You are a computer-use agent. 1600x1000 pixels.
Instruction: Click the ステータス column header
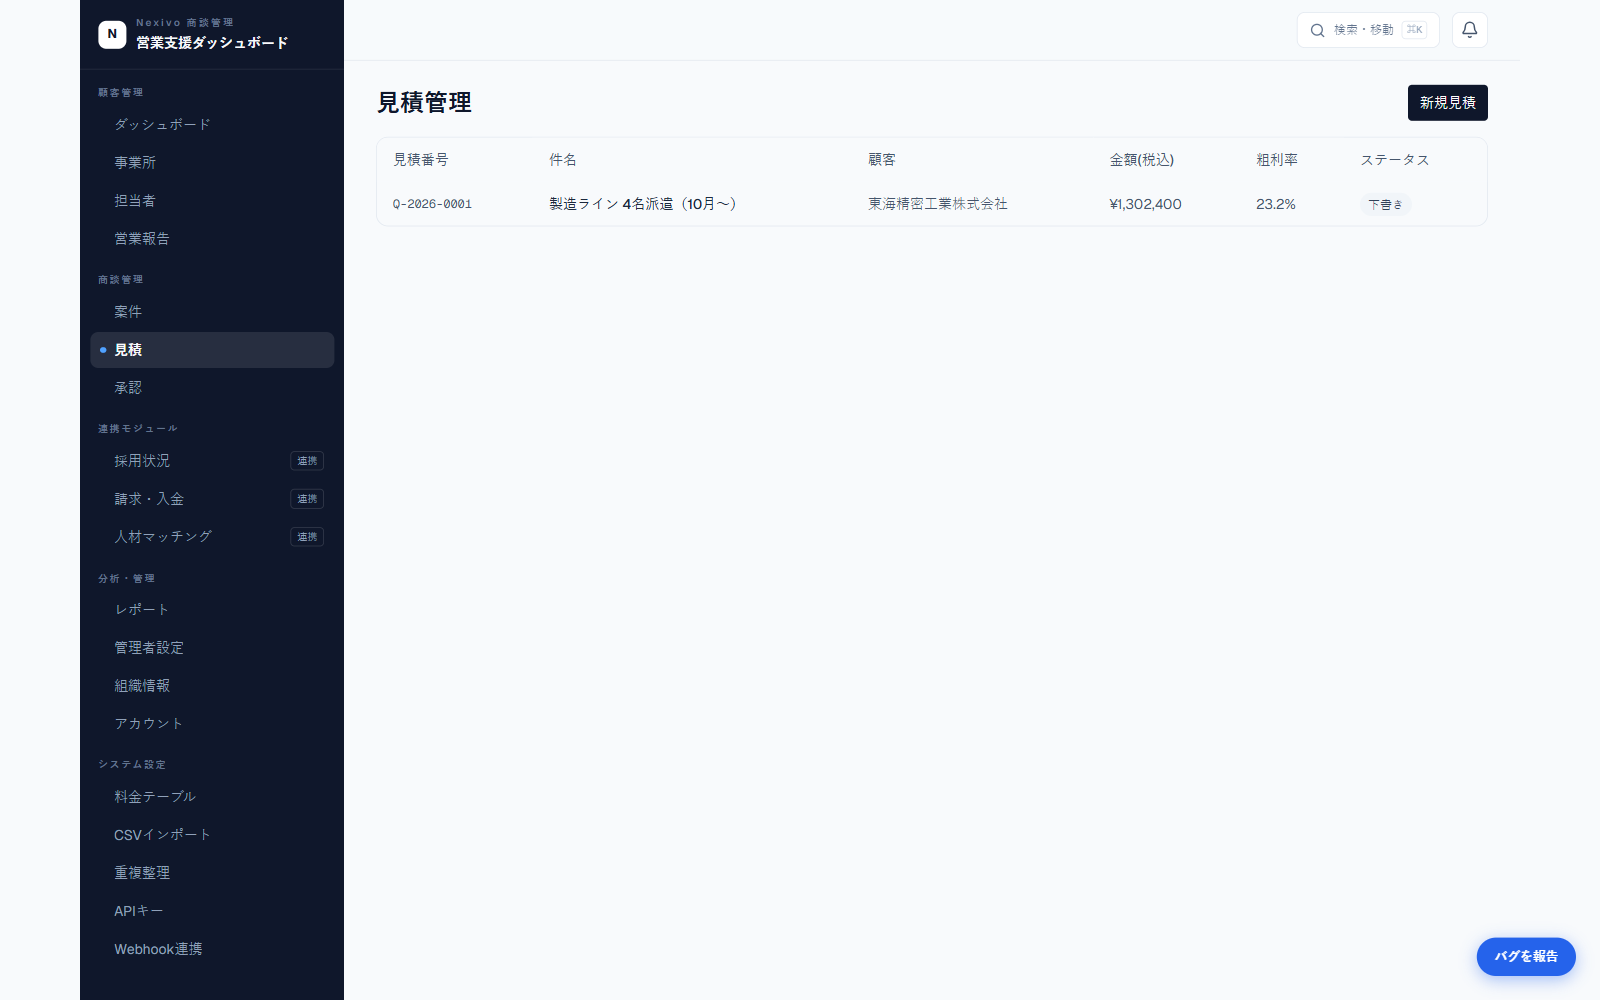(1395, 160)
